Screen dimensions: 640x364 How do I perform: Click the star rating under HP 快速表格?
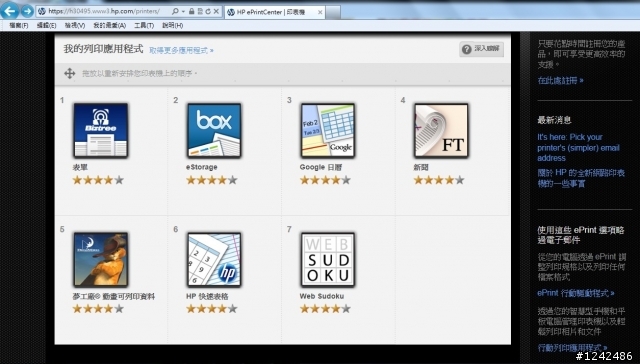coord(211,309)
